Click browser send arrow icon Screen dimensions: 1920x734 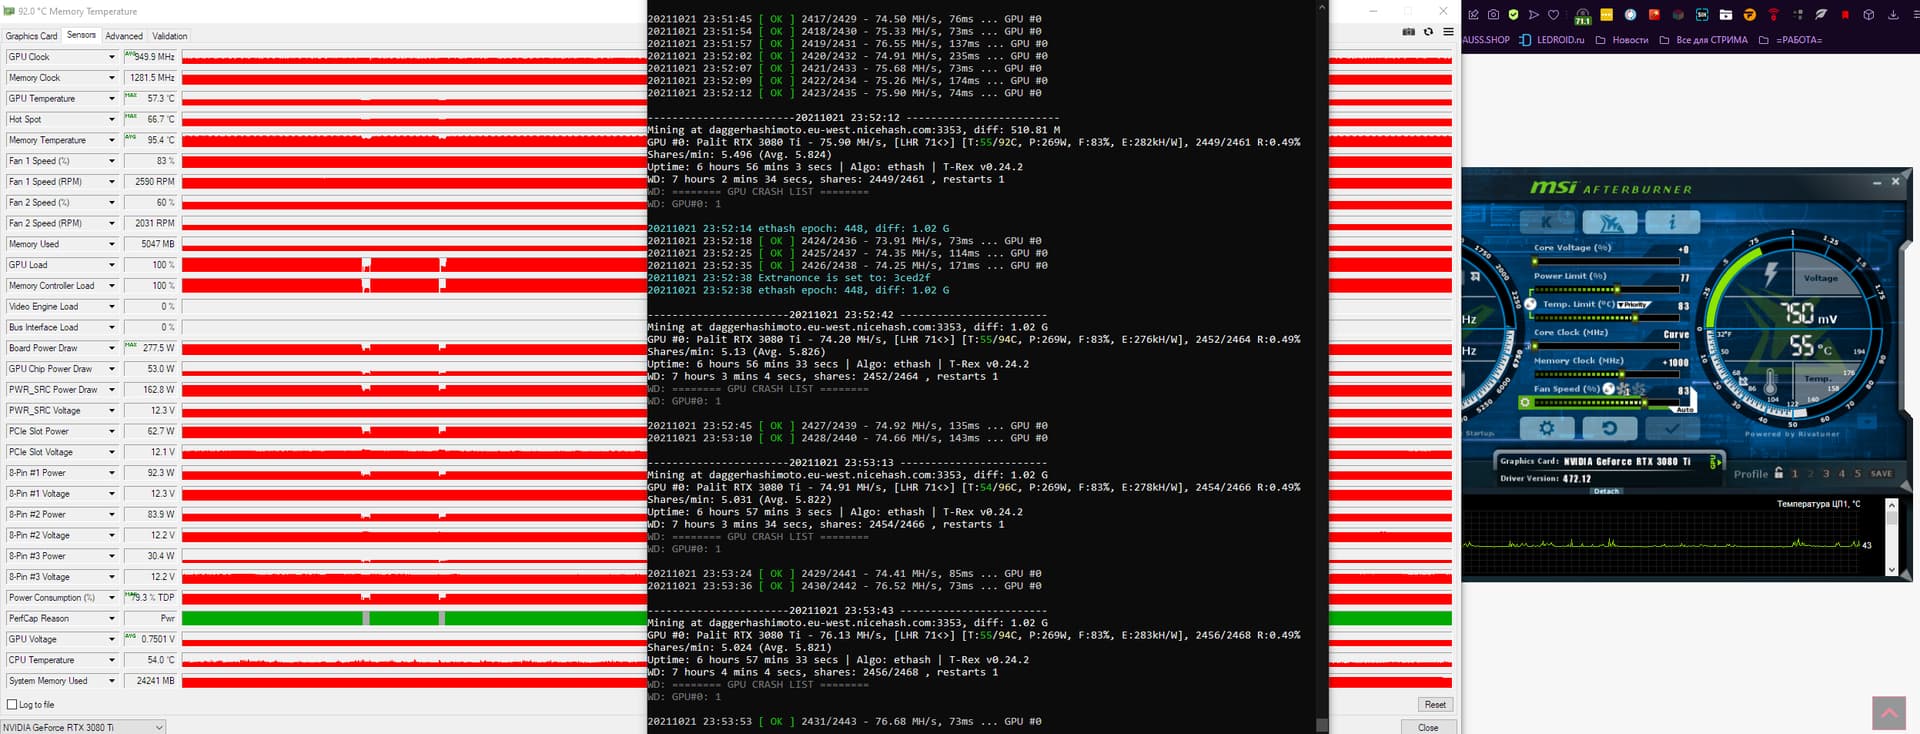[1533, 15]
